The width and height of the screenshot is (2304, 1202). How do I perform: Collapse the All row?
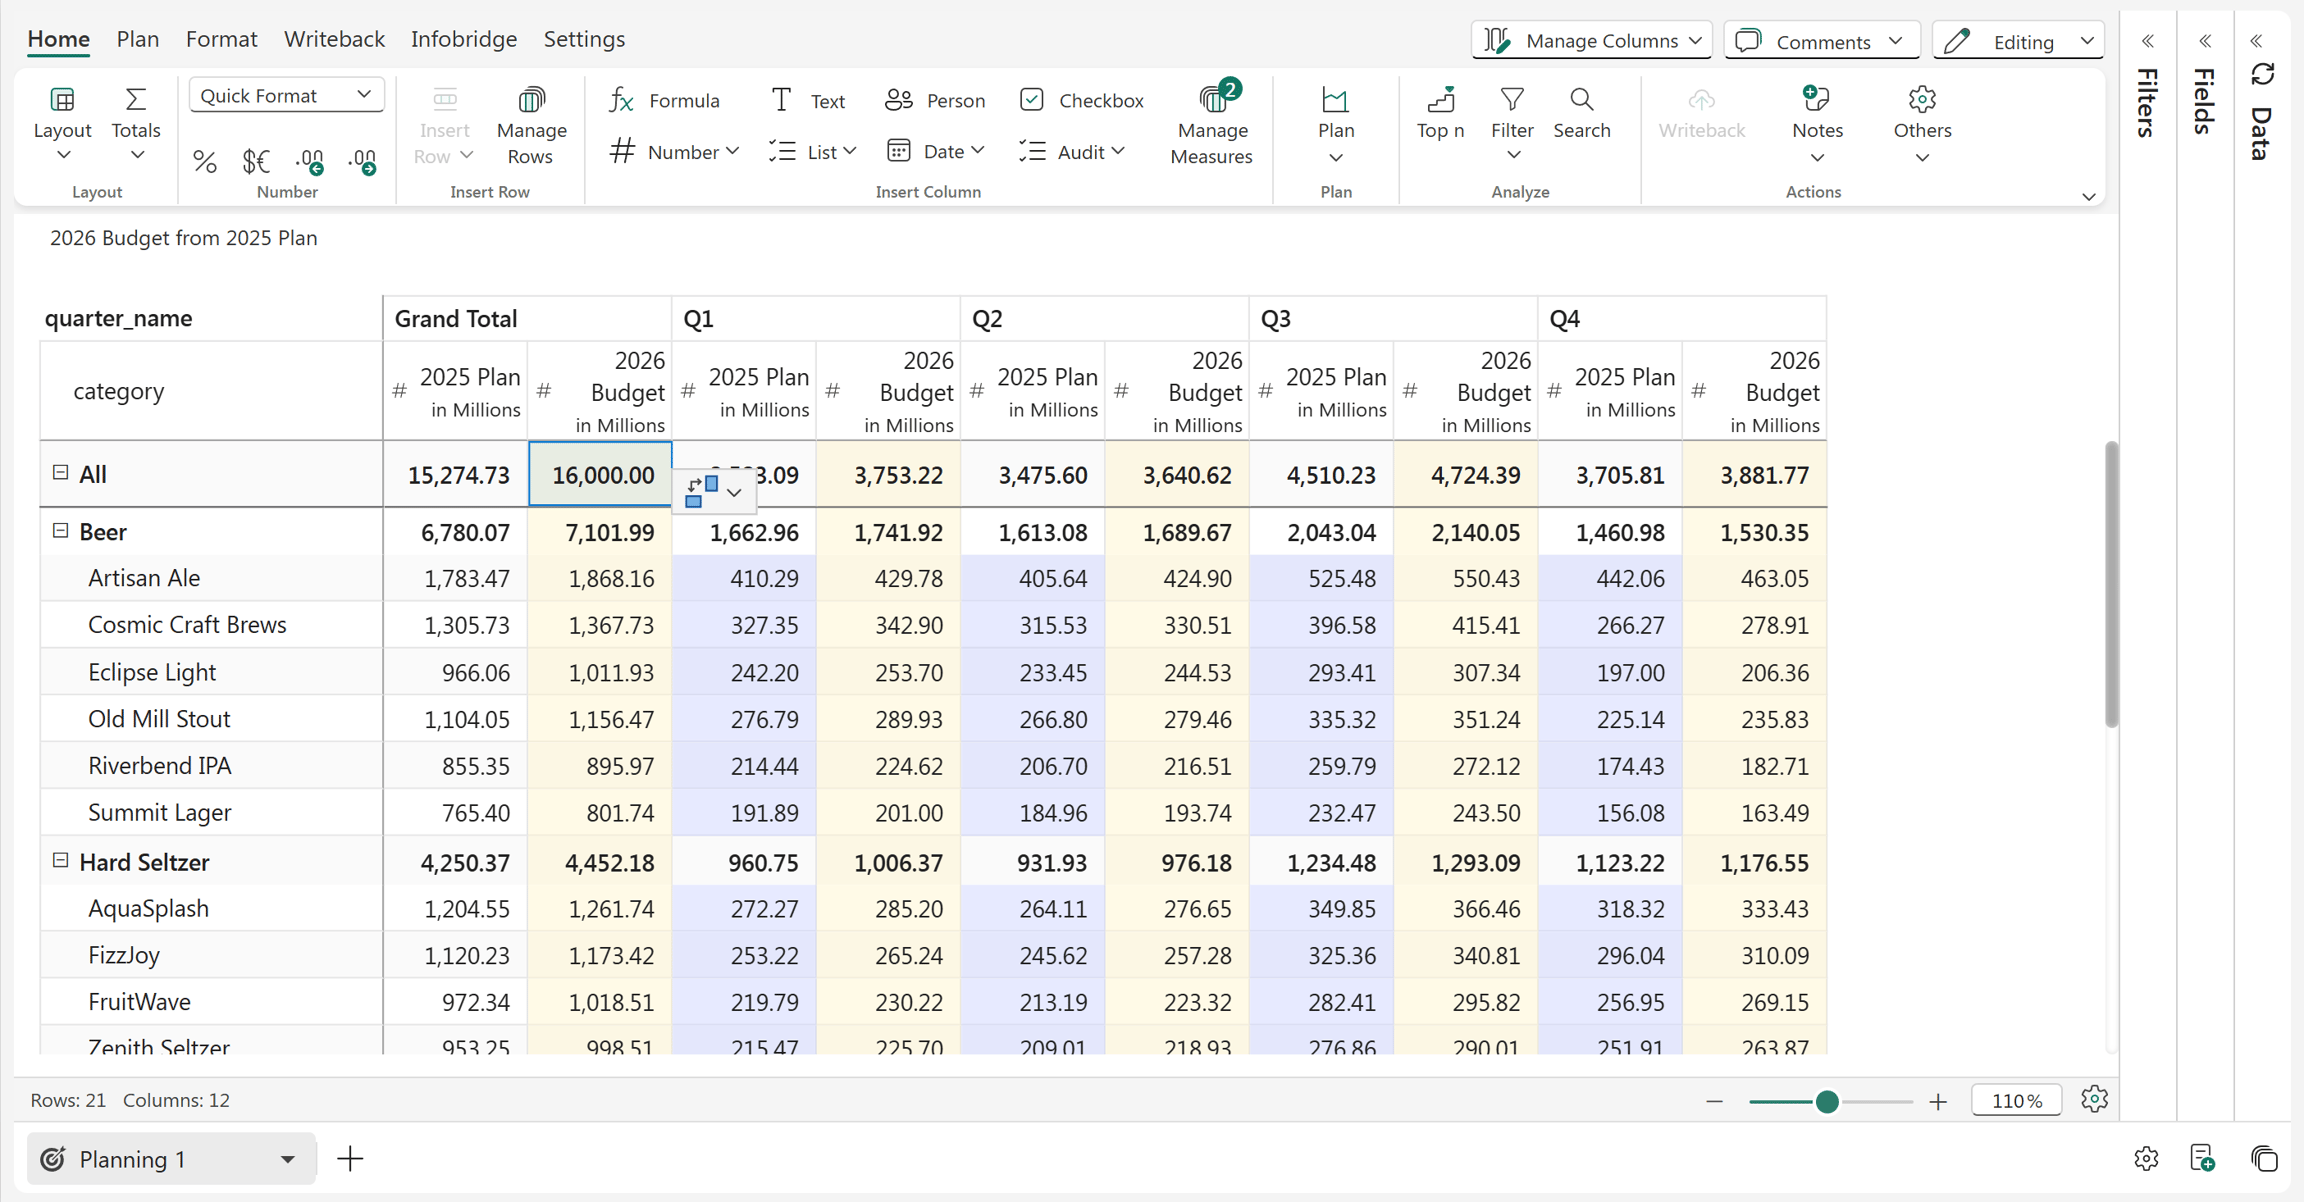(x=60, y=473)
